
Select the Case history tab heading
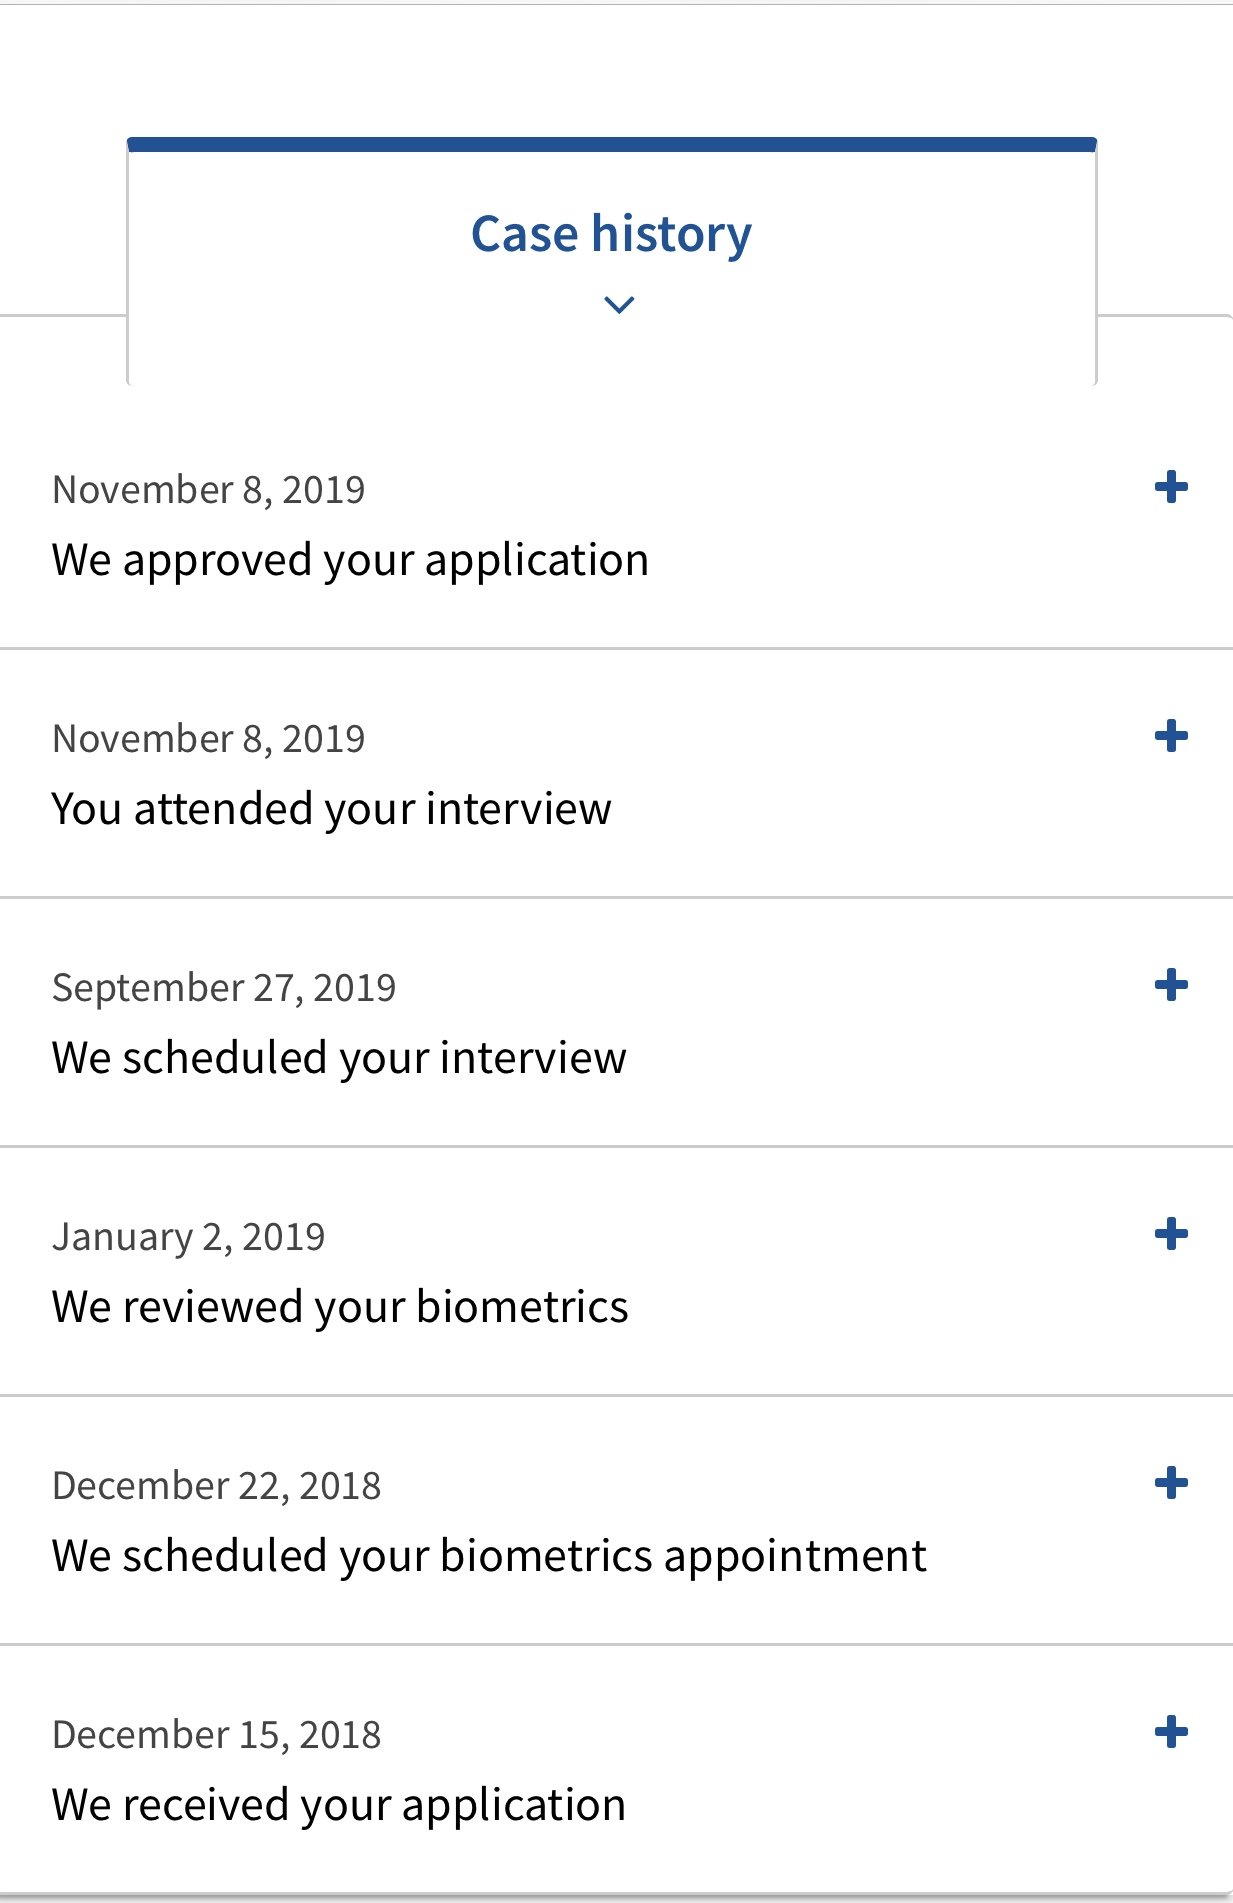(611, 234)
